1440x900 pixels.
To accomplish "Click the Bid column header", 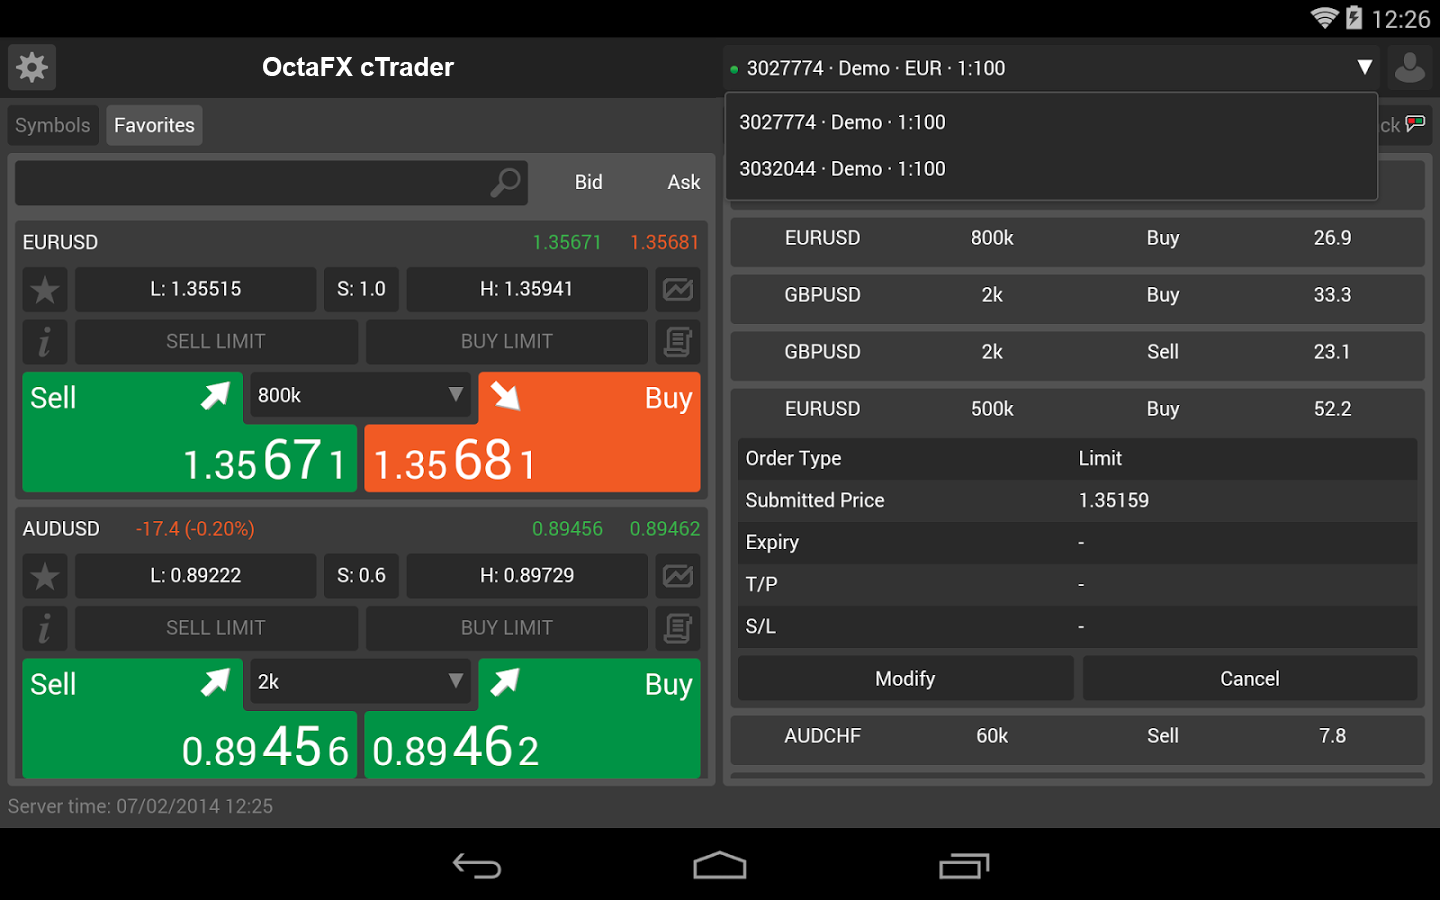I will tap(589, 182).
